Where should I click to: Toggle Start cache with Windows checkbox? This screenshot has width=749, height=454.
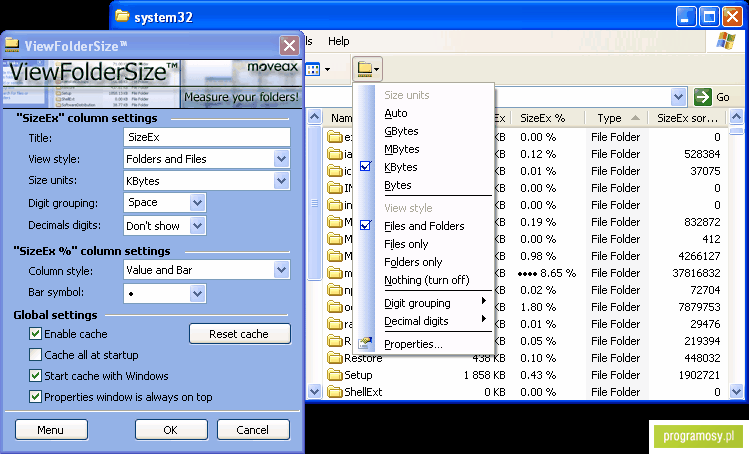(35, 376)
